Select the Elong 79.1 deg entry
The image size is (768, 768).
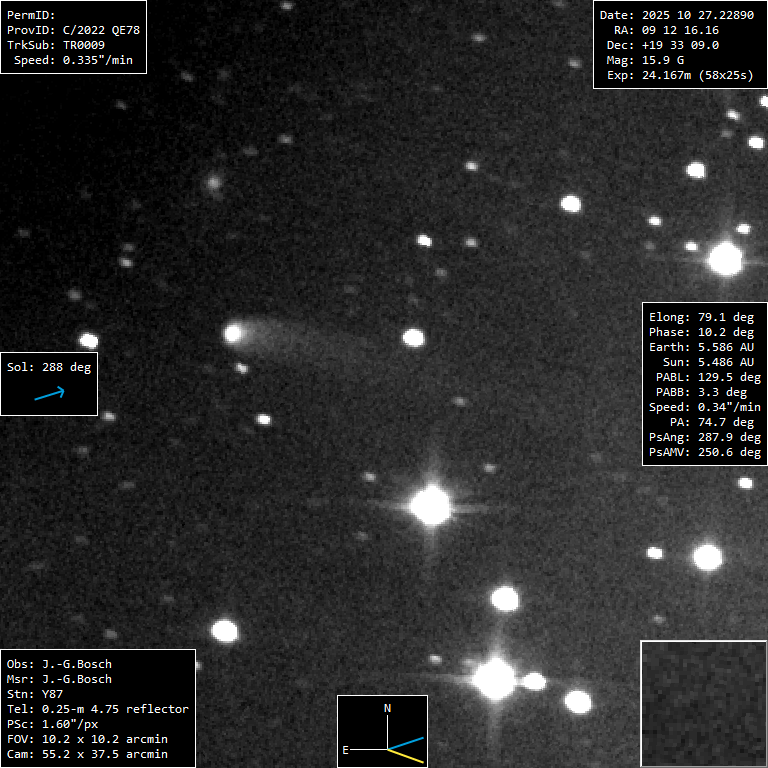click(701, 317)
